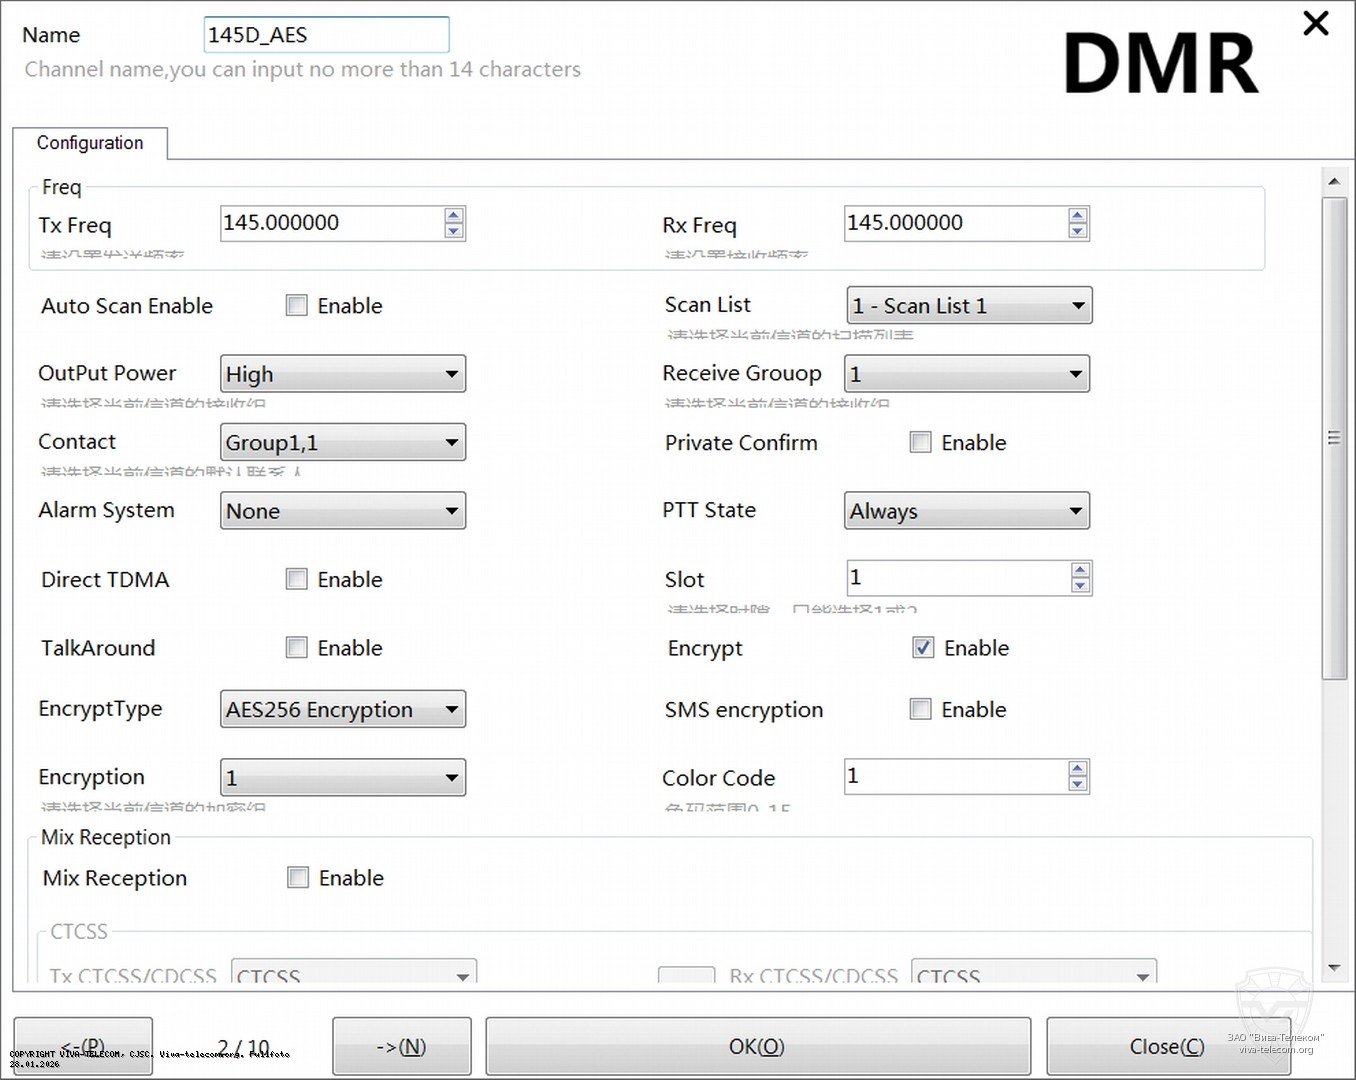This screenshot has width=1356, height=1080.
Task: Enable Mix Reception
Action: (x=298, y=877)
